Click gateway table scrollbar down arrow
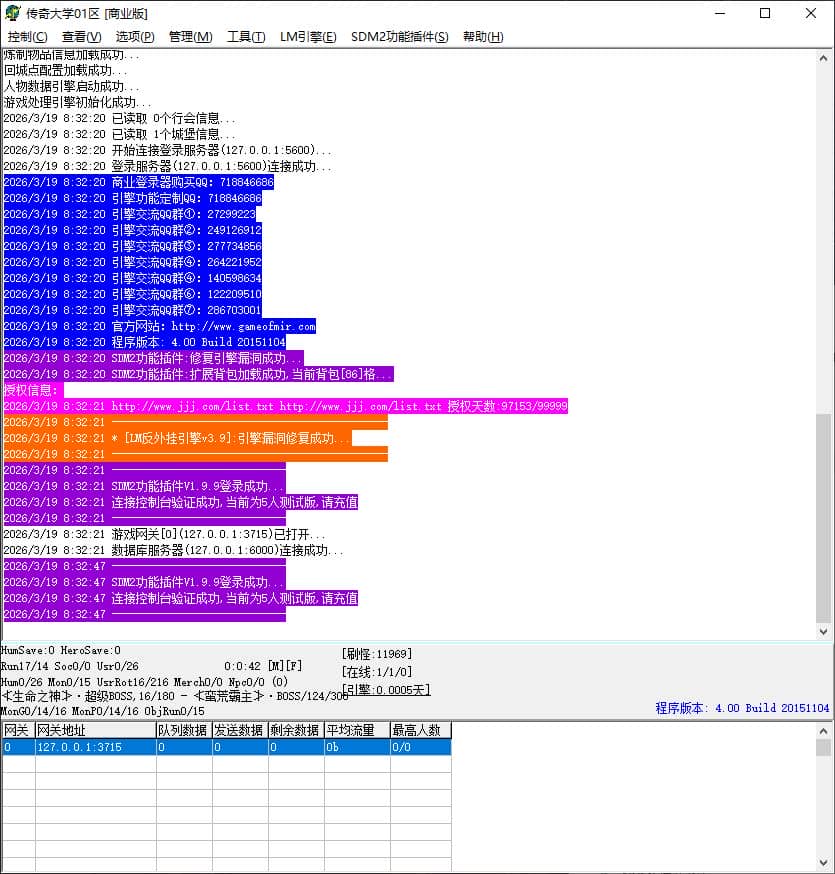The image size is (835, 874). point(823,863)
